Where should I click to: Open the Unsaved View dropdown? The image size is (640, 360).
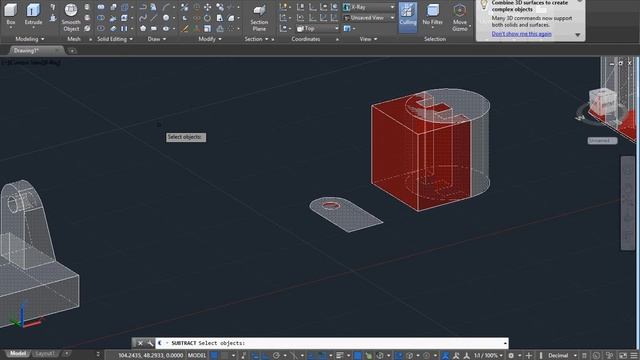point(369,18)
